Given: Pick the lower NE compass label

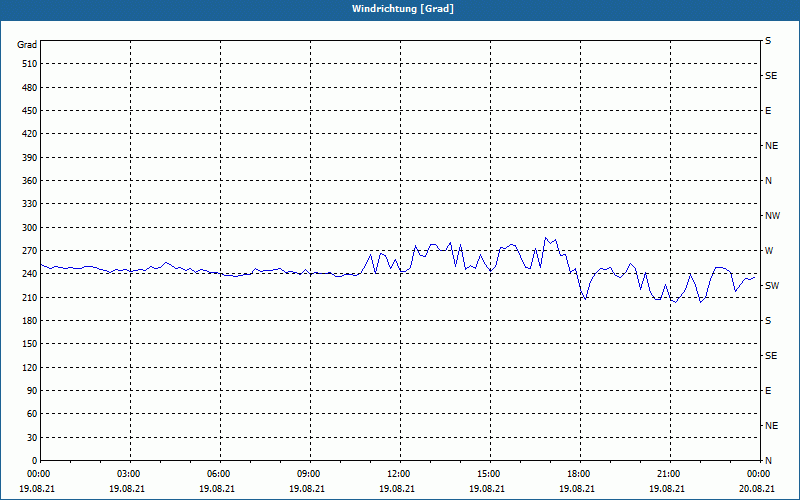Looking at the screenshot, I should pyautogui.click(x=771, y=426).
